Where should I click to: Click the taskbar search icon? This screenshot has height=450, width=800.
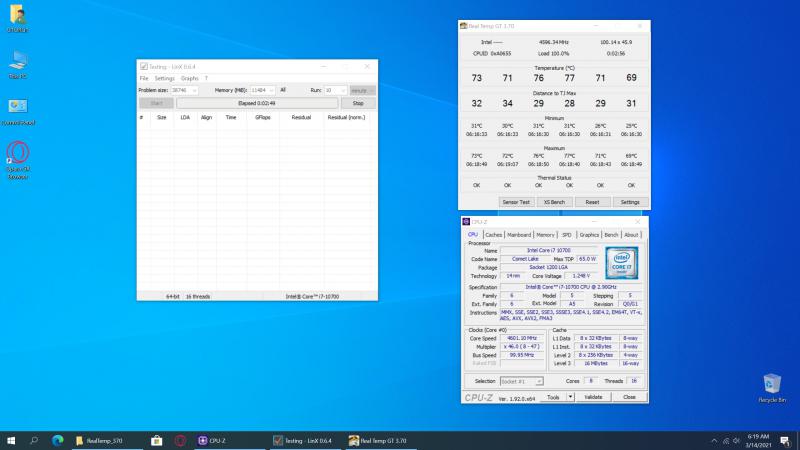point(34,440)
